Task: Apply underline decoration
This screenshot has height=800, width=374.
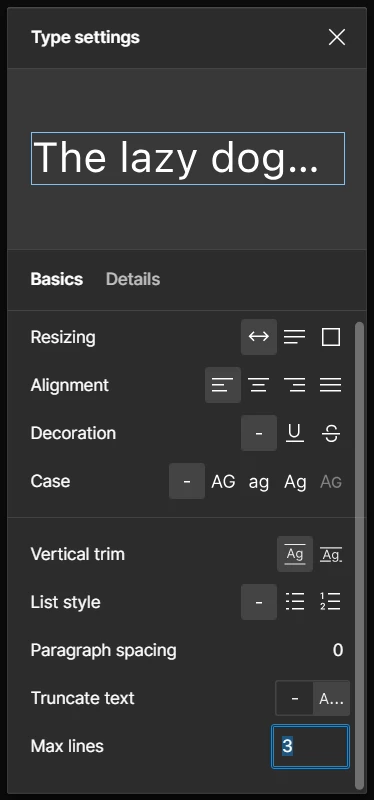Action: (294, 433)
